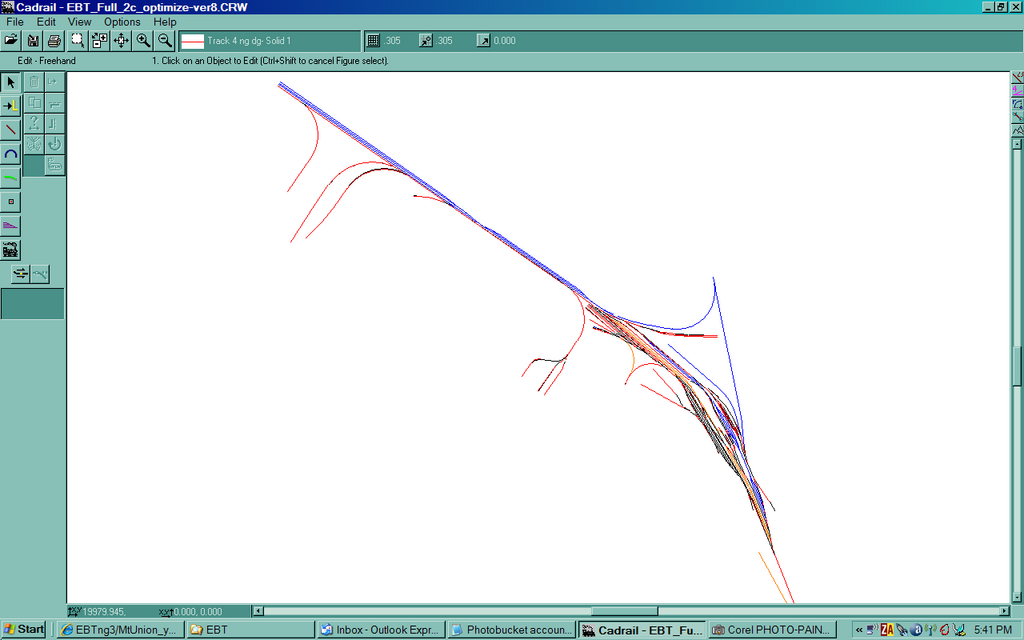Select the zoom window marquee tool

pyautogui.click(x=78, y=40)
